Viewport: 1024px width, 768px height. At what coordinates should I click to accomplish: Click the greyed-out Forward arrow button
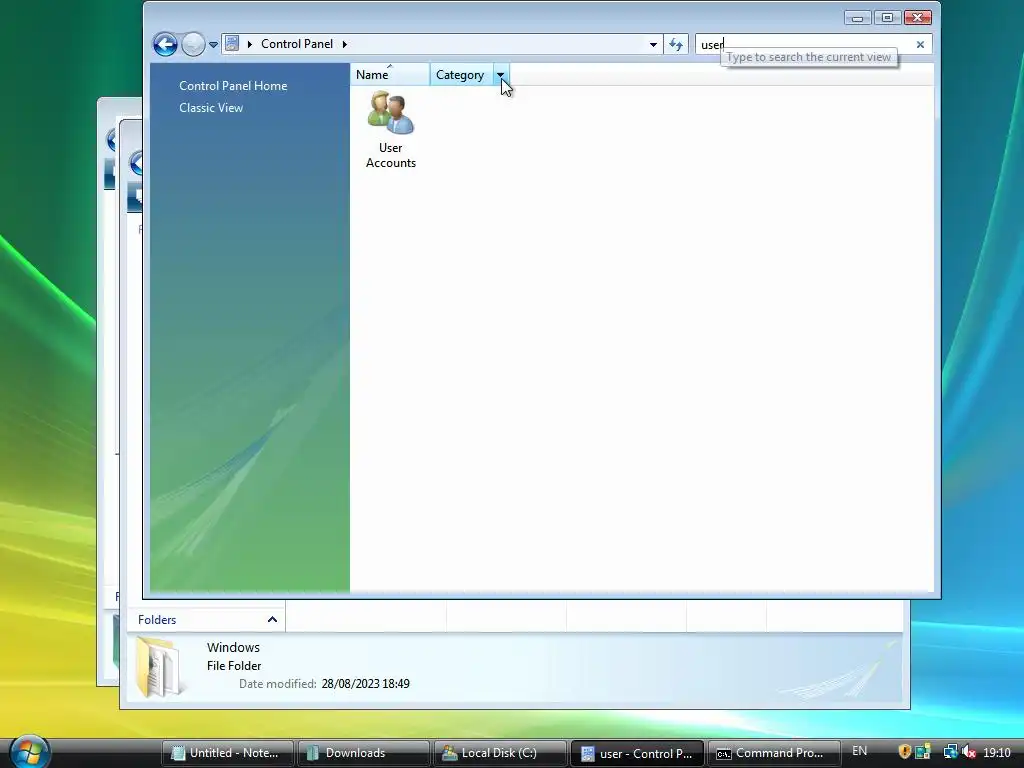193,44
